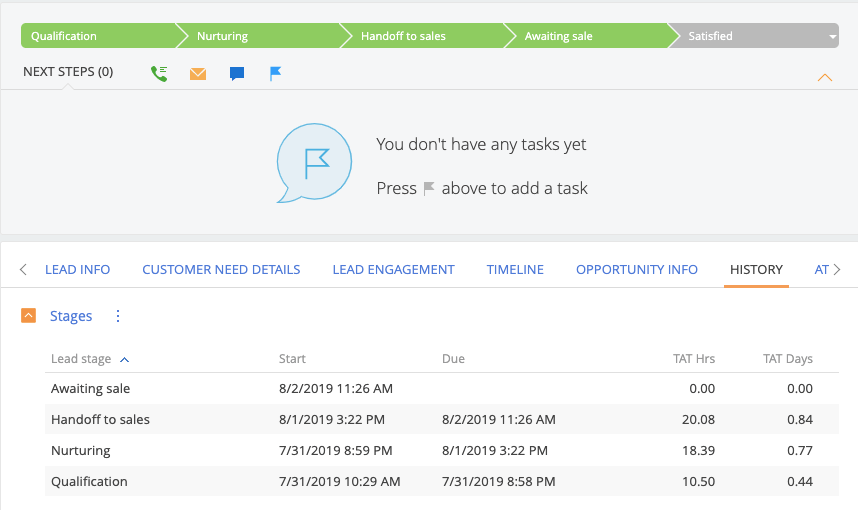Collapse the Next Steps panel with orange chevron
858x510 pixels.
coord(825,77)
